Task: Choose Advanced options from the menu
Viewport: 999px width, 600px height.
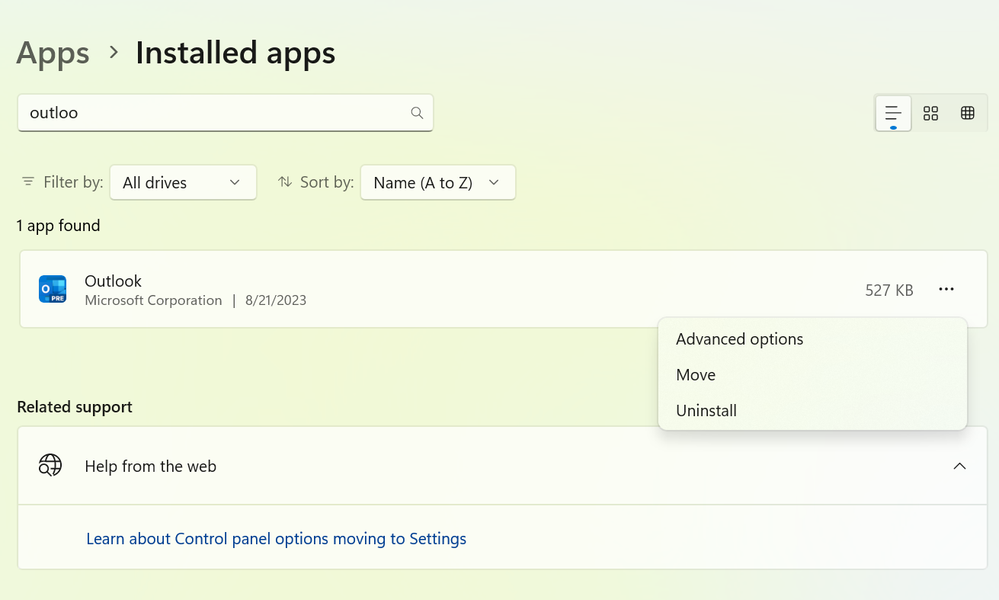Action: pos(740,339)
